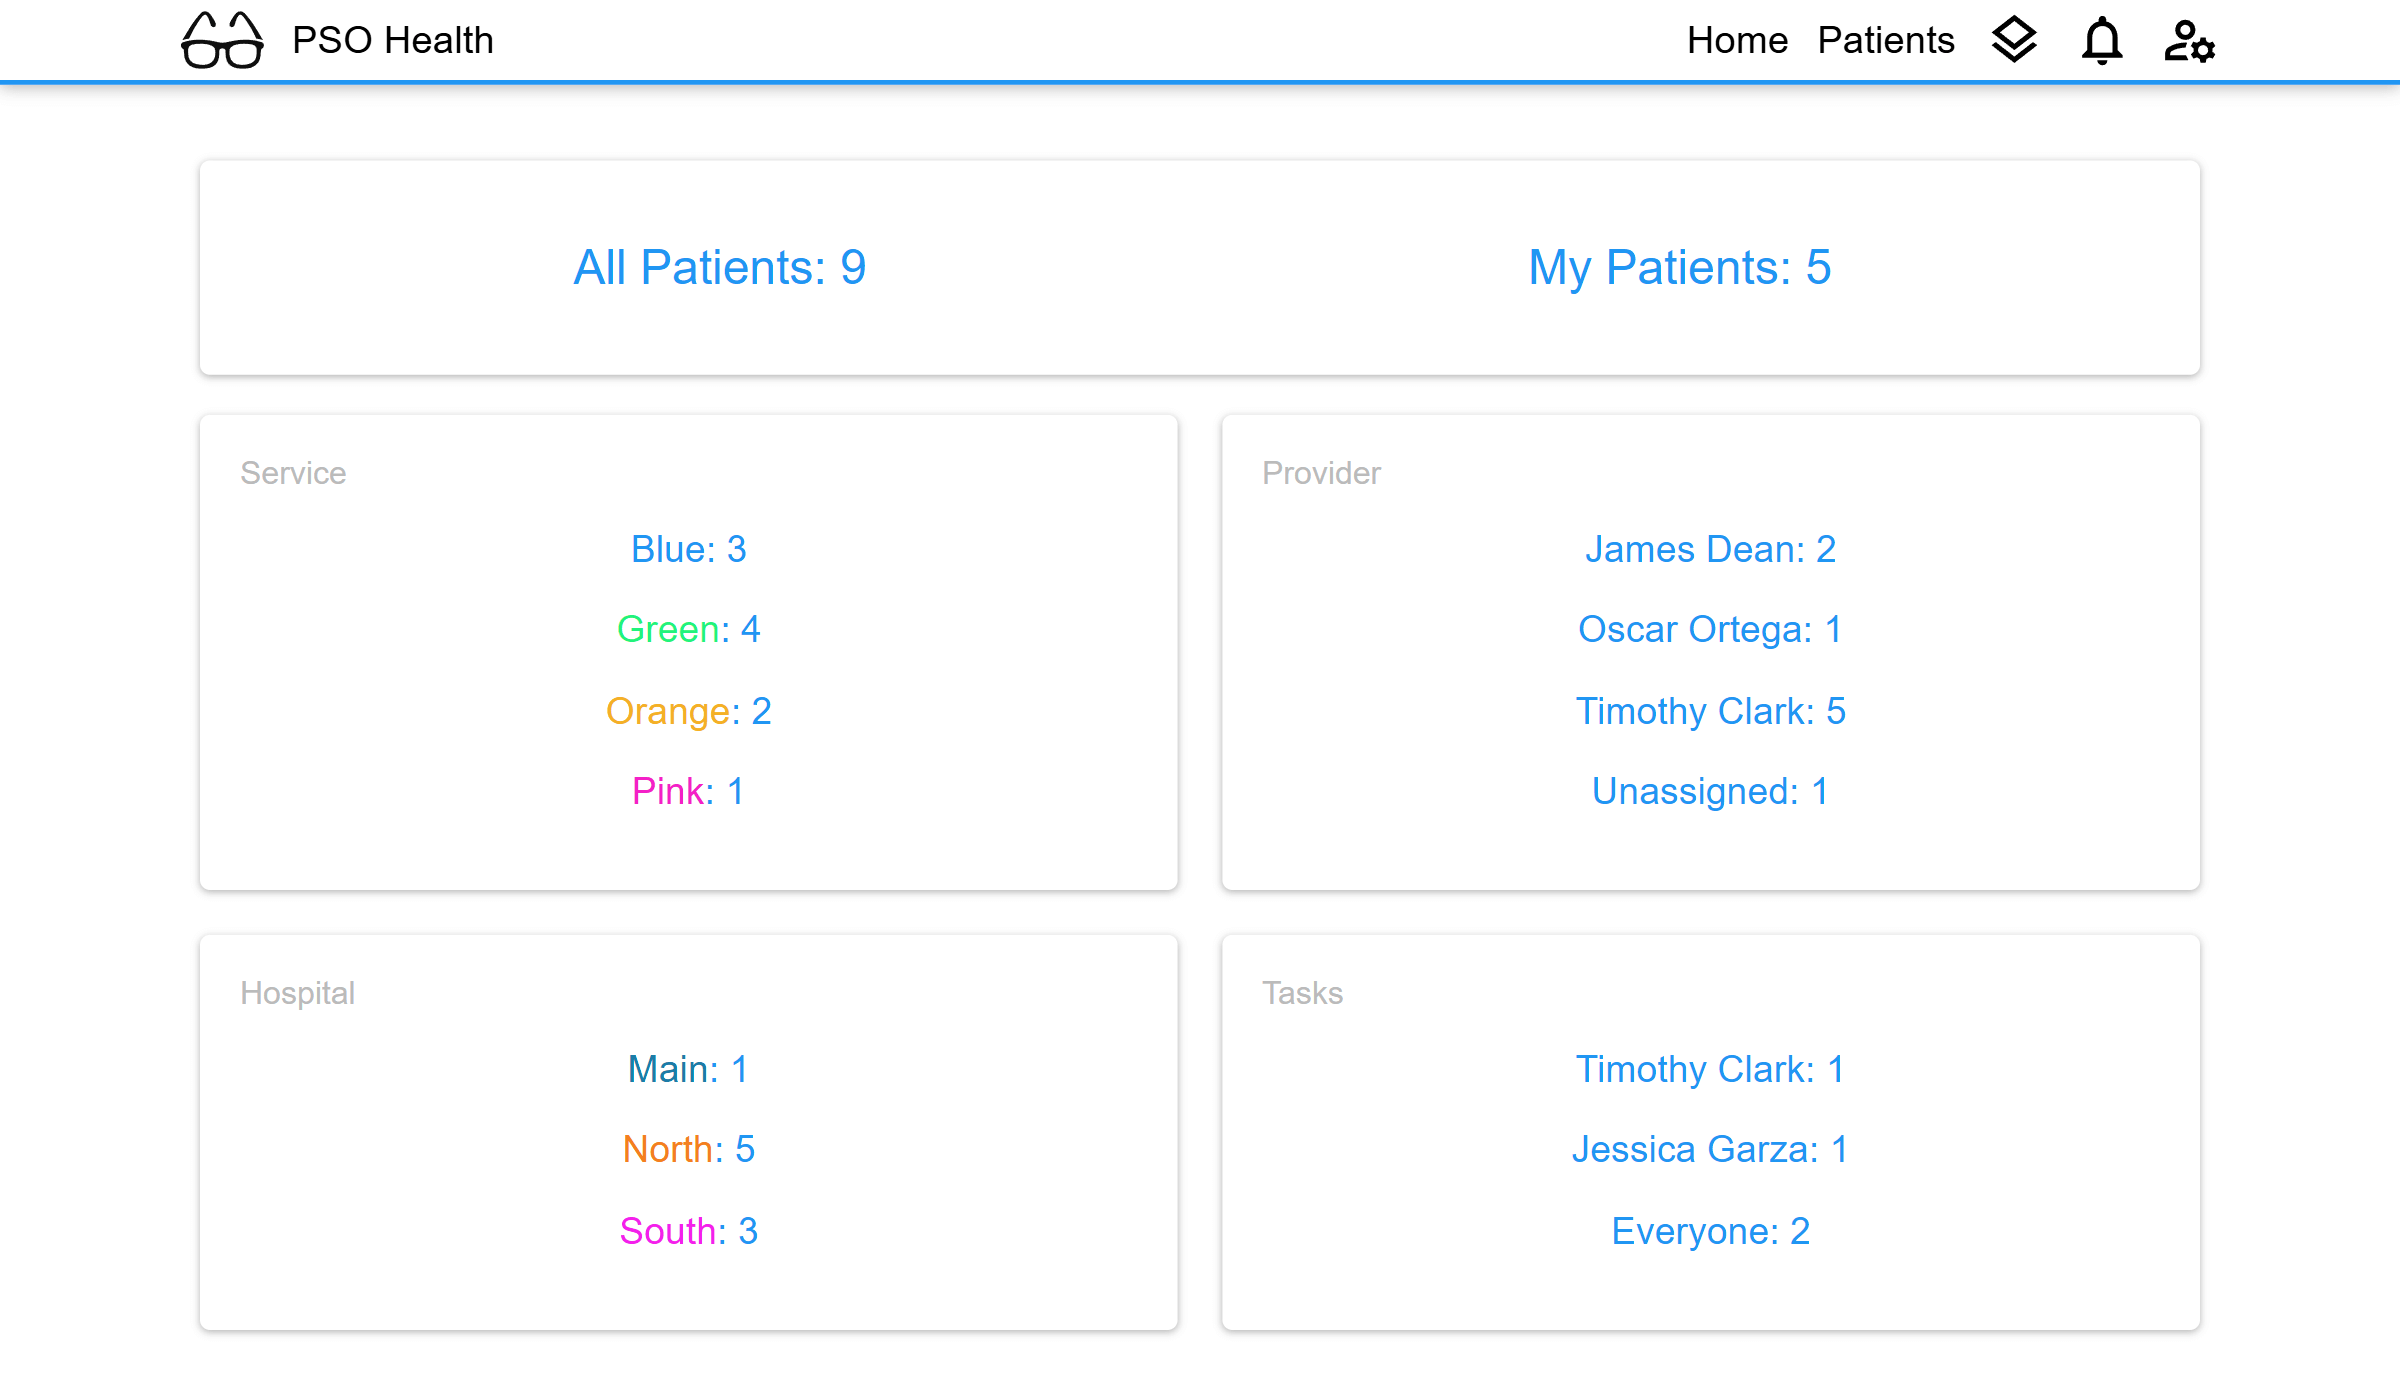
Task: View Timothy Clark's 5 patients
Action: (x=1711, y=711)
